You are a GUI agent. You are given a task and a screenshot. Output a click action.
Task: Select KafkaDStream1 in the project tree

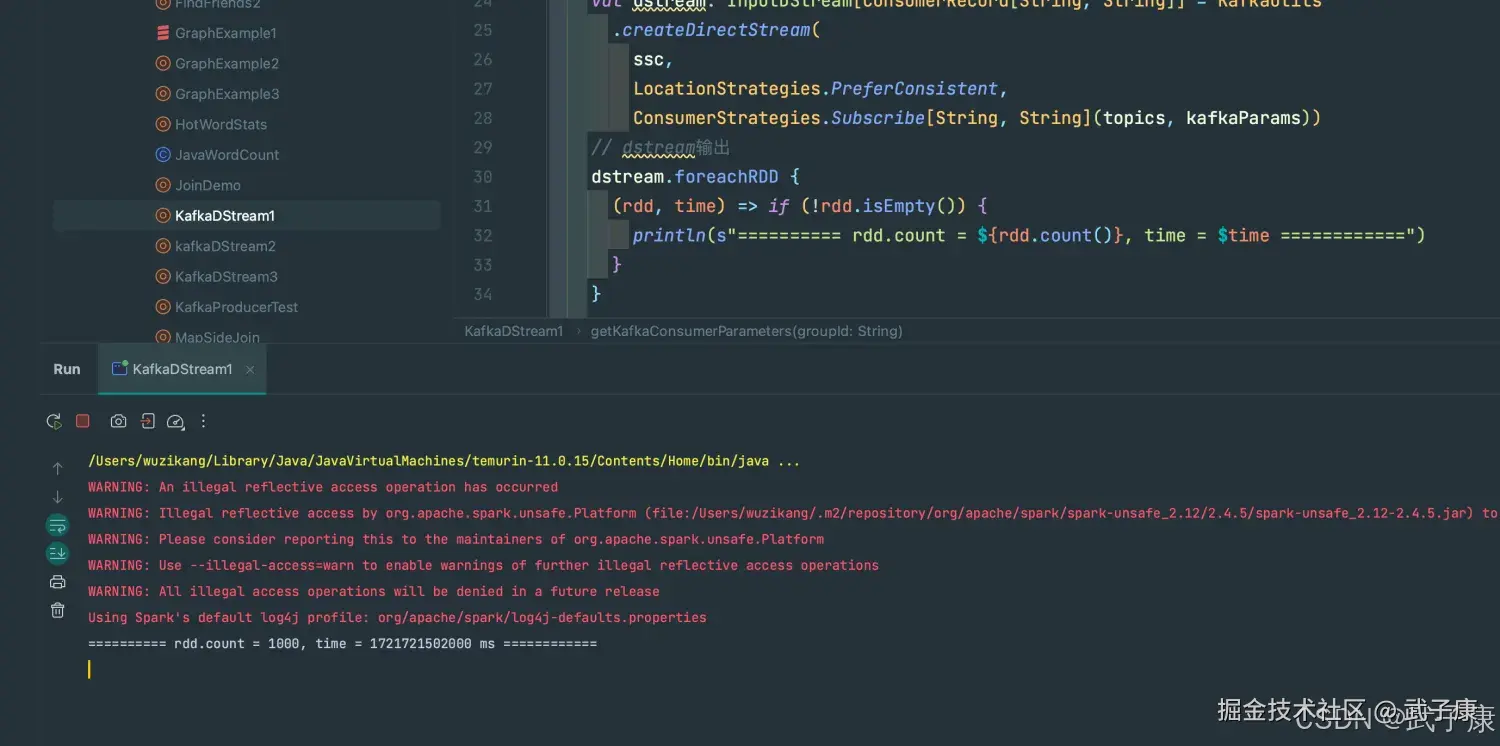click(x=225, y=215)
